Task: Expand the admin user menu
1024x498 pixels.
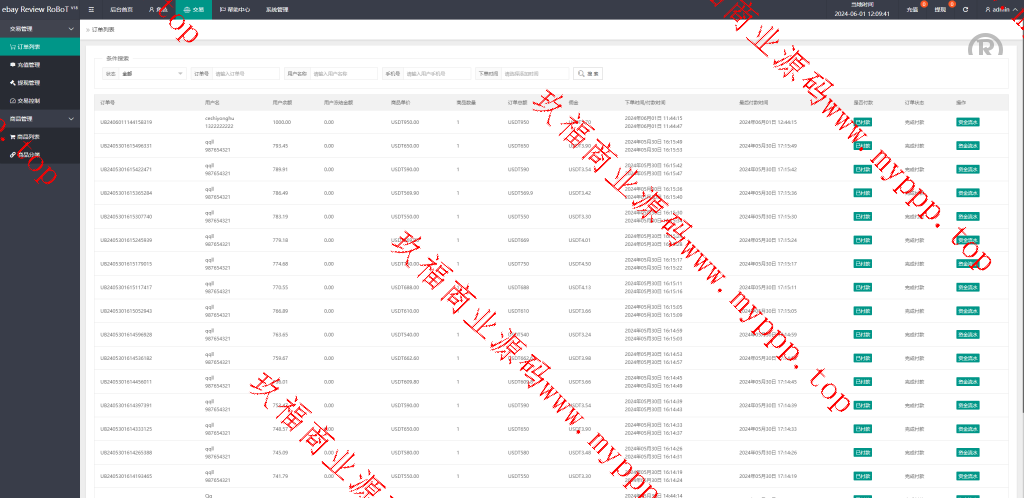Action: tap(998, 9)
